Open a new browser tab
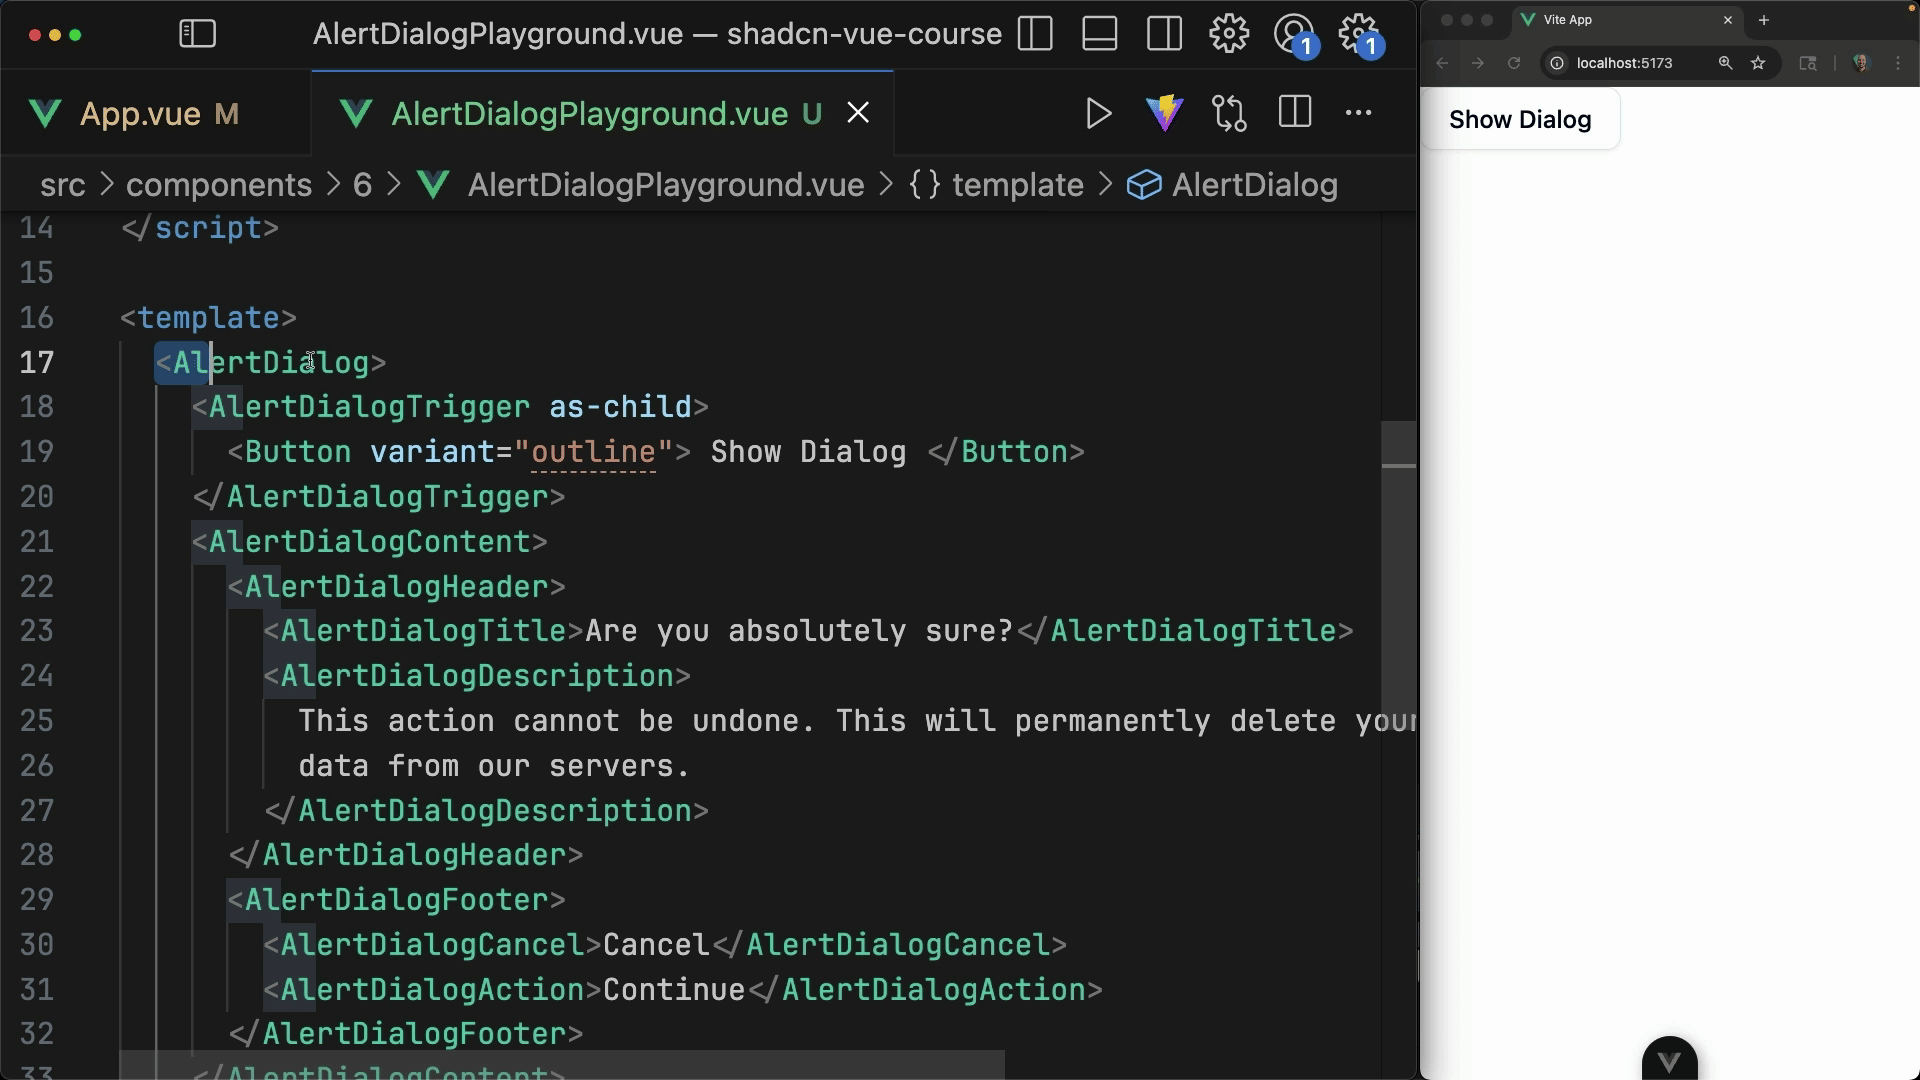Screen dimensions: 1920x1080 1764,20
